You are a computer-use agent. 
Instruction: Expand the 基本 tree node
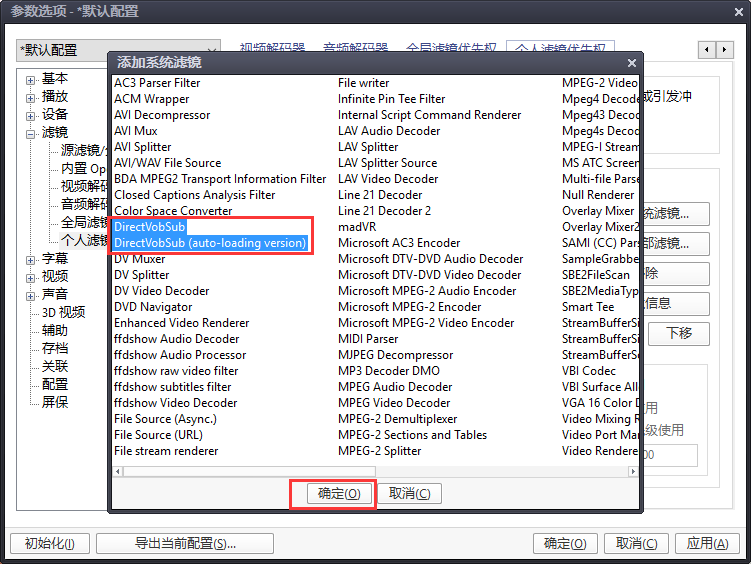[31, 79]
